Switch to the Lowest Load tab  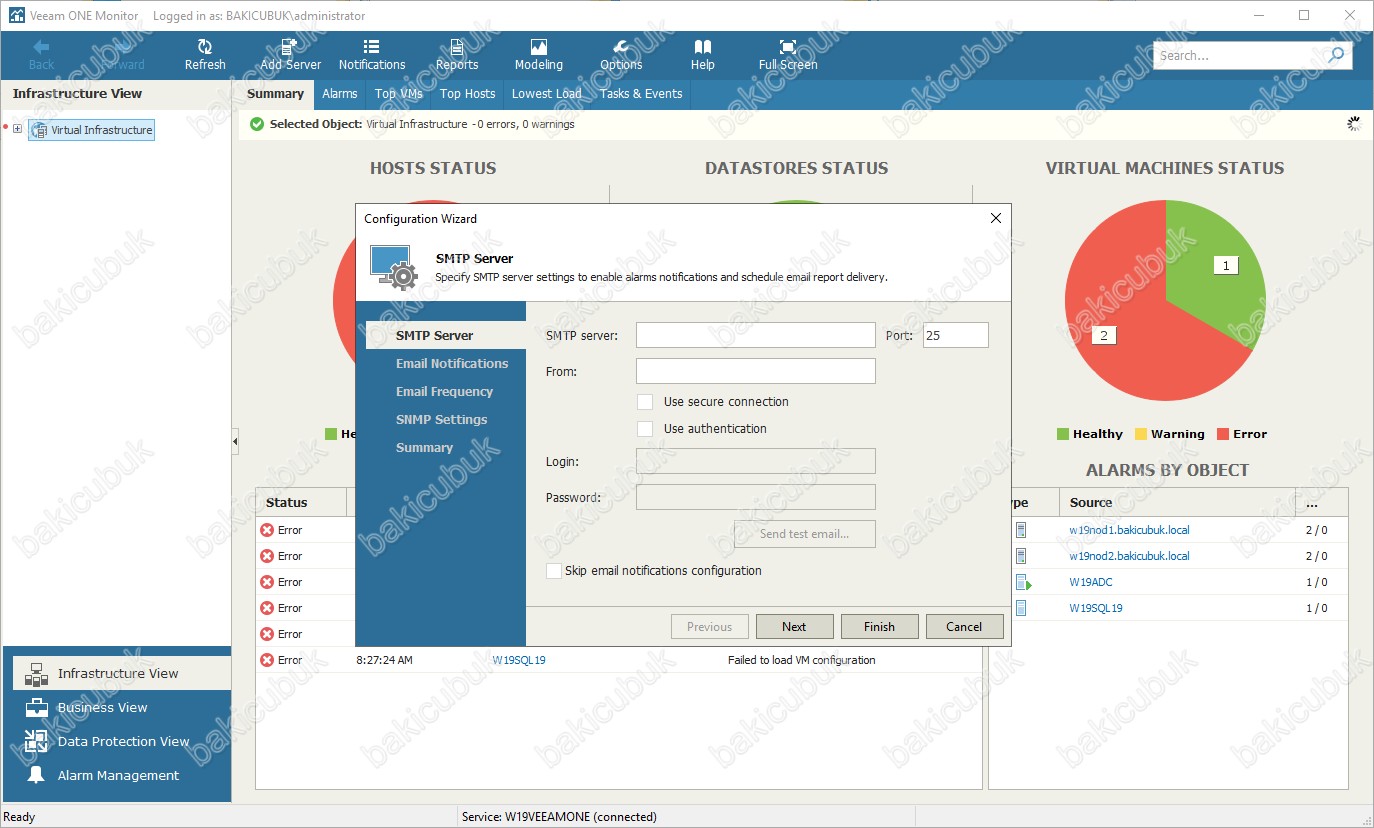tap(546, 94)
